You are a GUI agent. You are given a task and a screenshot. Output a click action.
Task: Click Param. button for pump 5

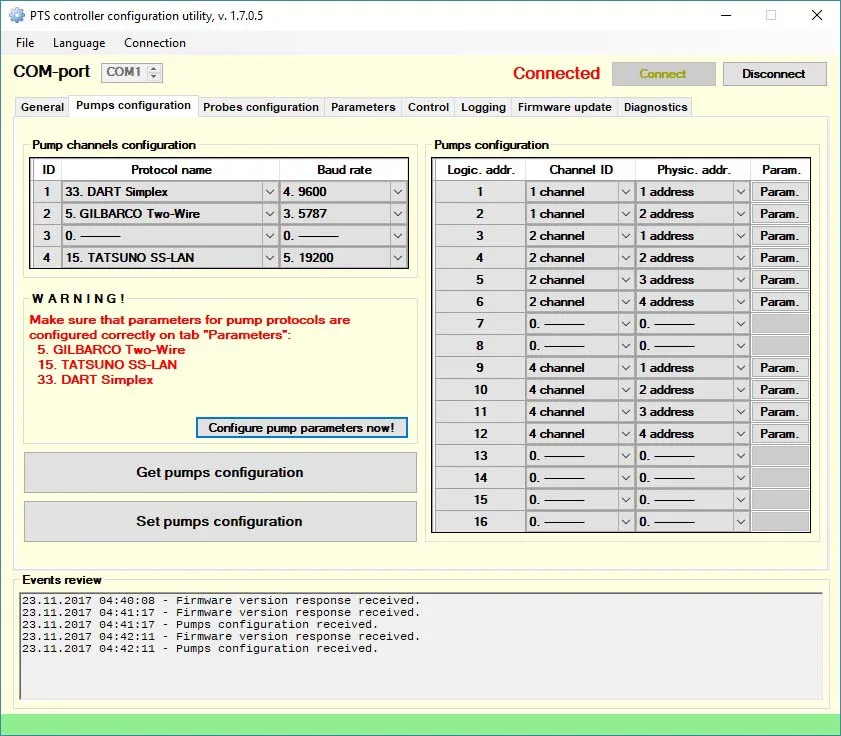coord(779,280)
